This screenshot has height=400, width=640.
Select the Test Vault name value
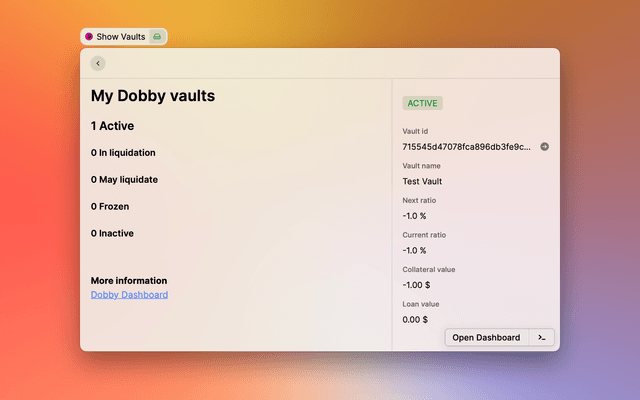coord(422,181)
